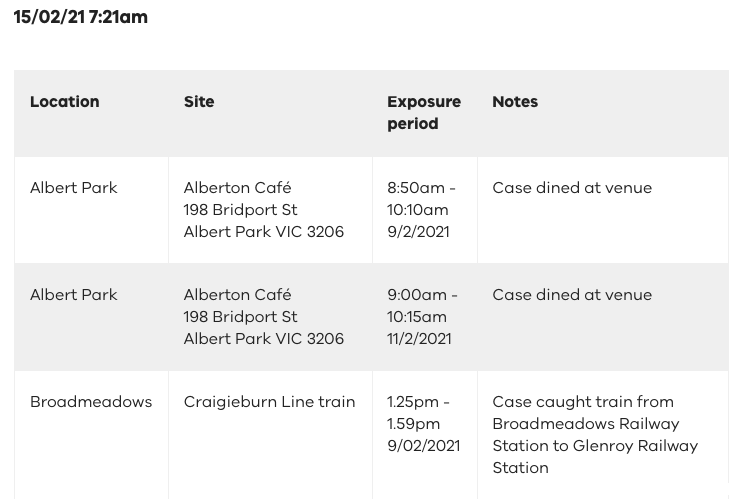Click the Exposure period column header

point(424,112)
